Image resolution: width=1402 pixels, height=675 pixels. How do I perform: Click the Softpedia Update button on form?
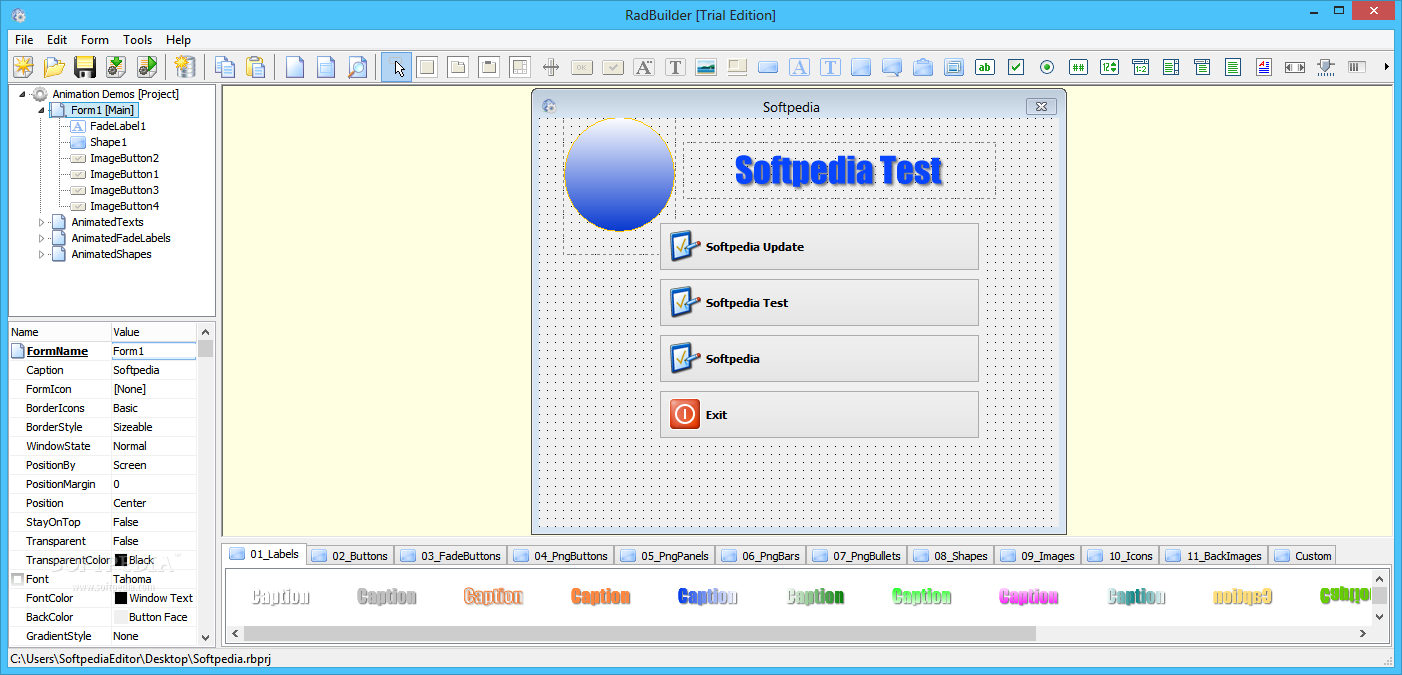coord(819,247)
